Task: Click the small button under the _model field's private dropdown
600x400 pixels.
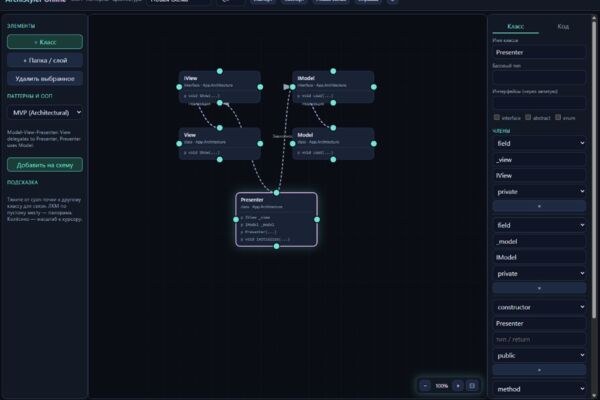Action: [539, 288]
